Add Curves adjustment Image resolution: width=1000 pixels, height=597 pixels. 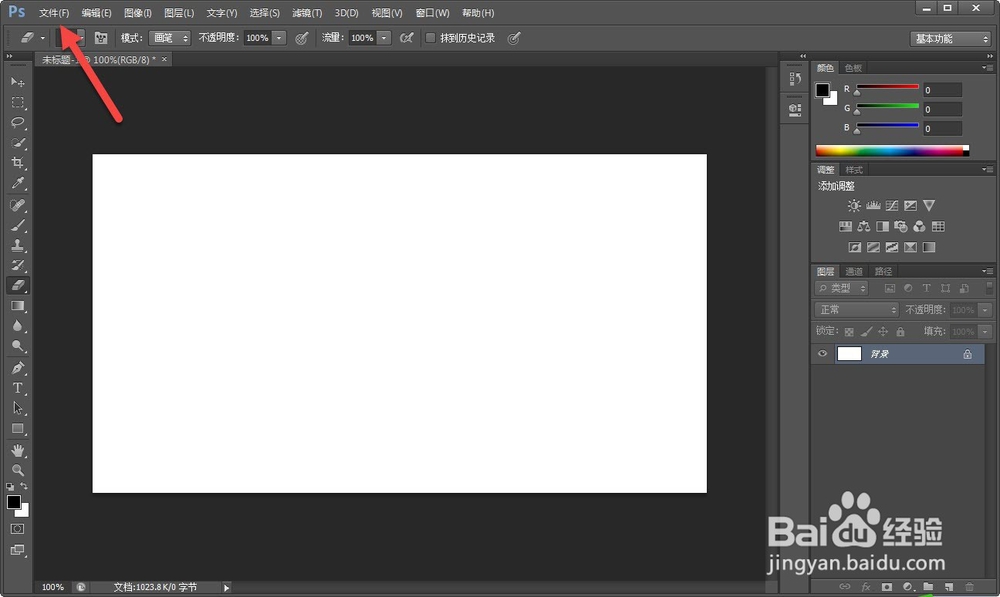(892, 205)
